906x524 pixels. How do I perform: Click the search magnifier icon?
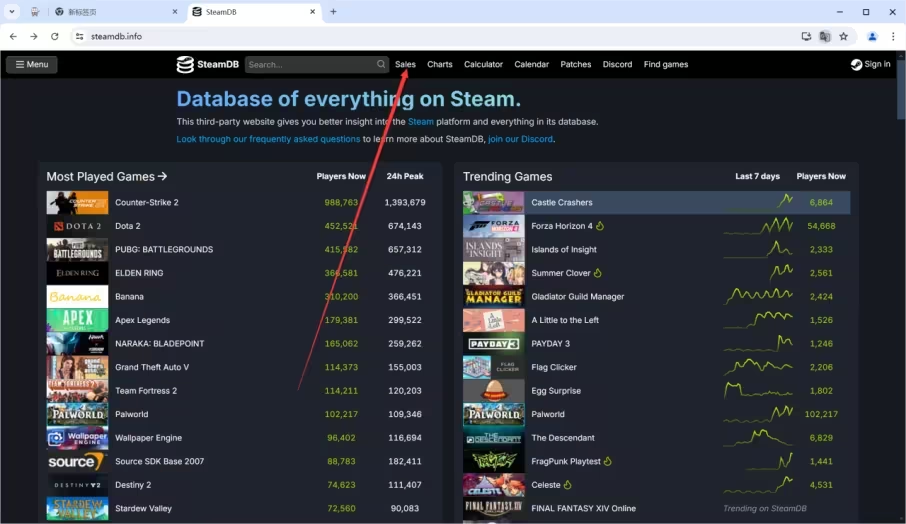point(381,64)
